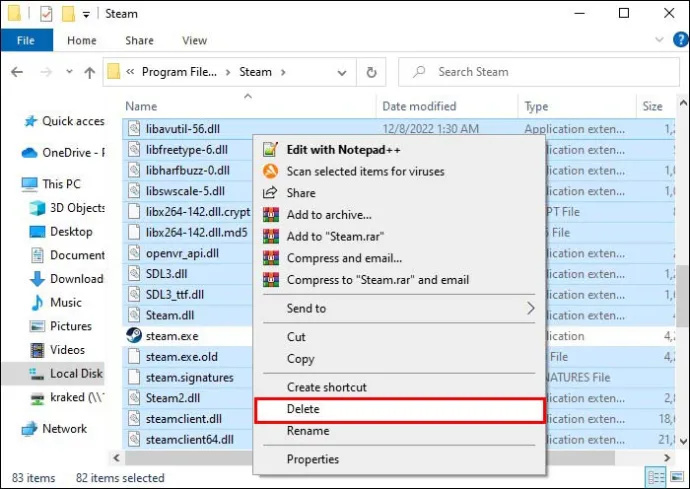Viewport: 690px width, 489px height.
Task: Click the Steam logo icon of steam.exe
Action: click(134, 336)
